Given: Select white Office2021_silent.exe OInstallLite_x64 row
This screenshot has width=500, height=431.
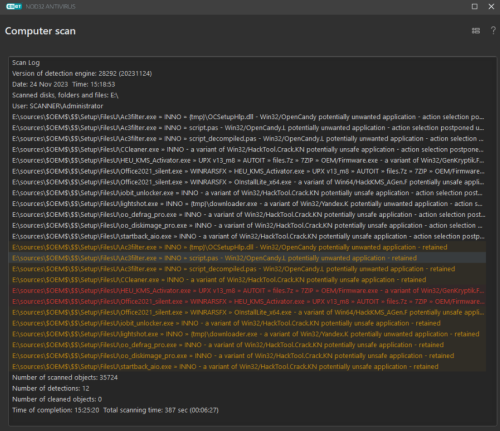Looking at the screenshot, I should tap(248, 182).
